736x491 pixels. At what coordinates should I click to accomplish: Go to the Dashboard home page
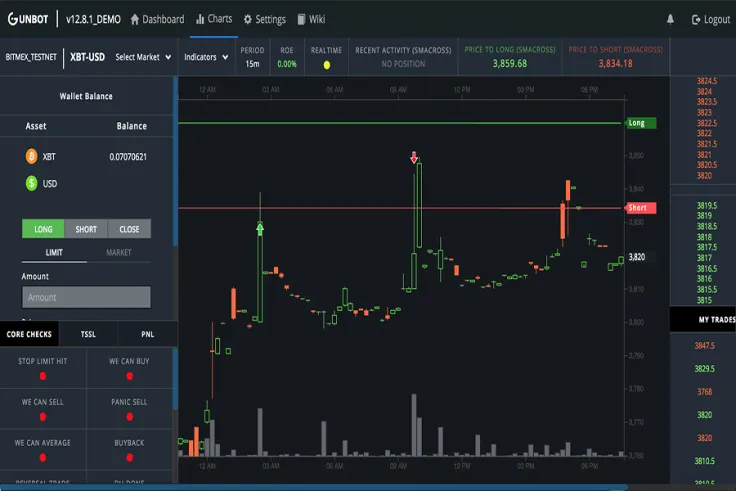pos(157,19)
